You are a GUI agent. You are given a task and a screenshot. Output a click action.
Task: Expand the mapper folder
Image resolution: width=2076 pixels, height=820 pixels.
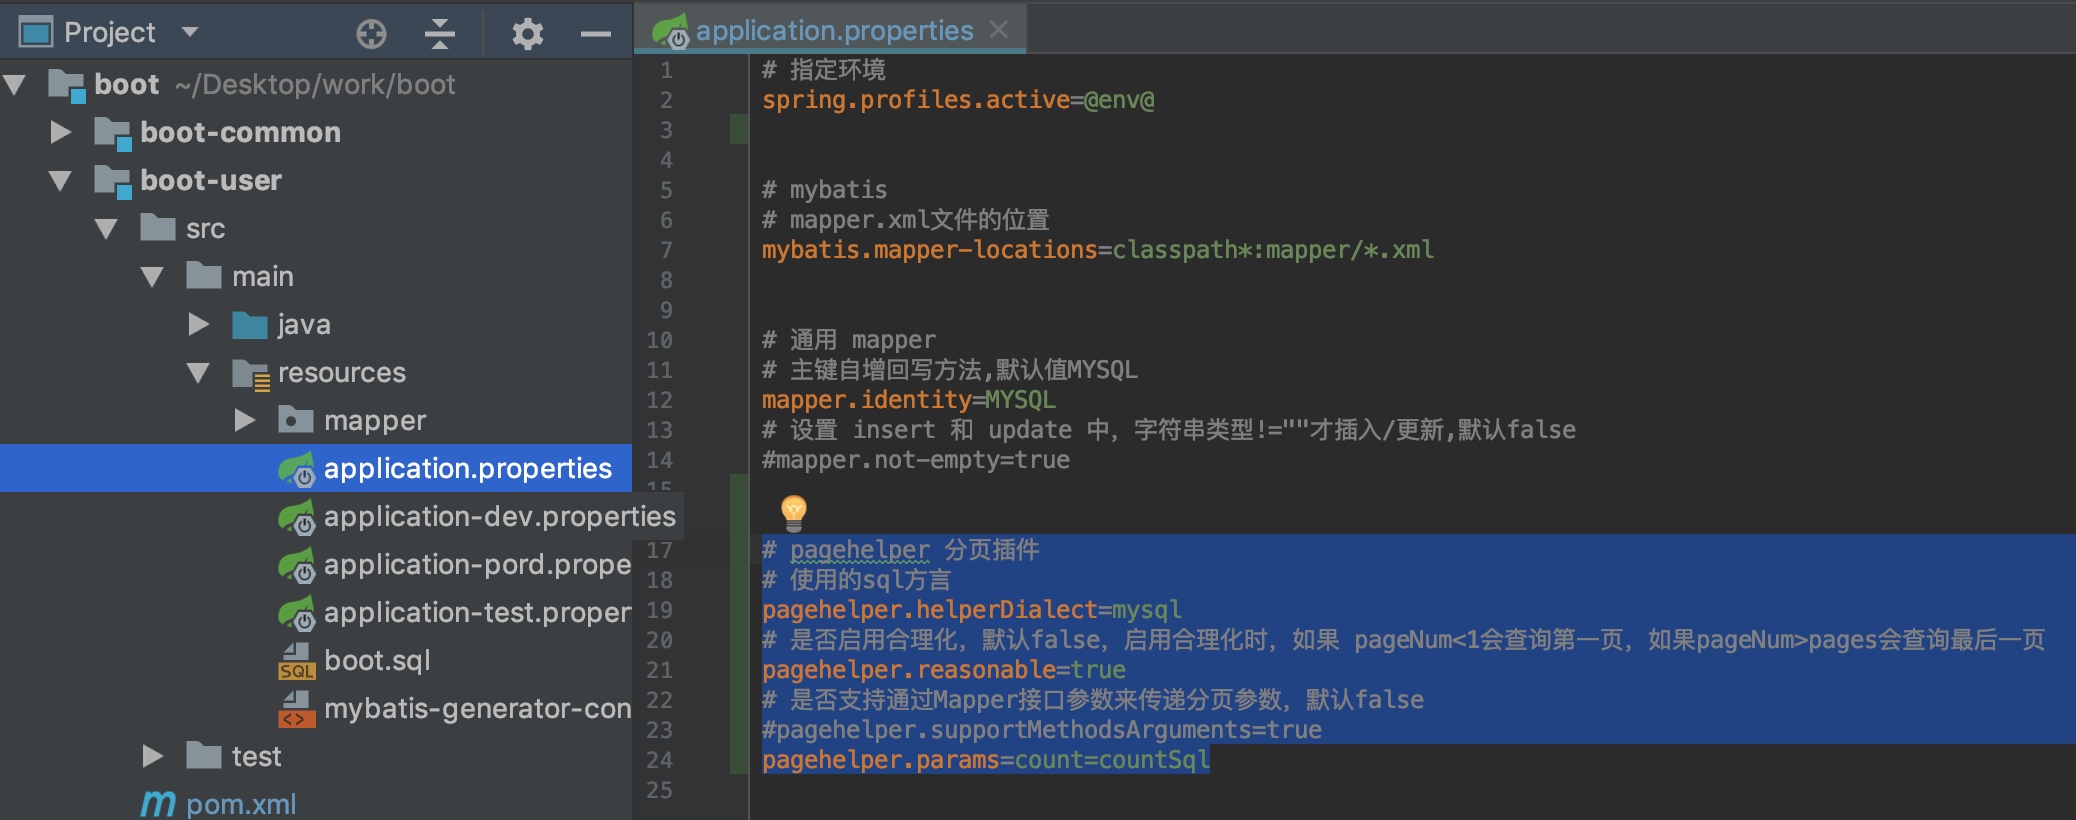pos(244,420)
